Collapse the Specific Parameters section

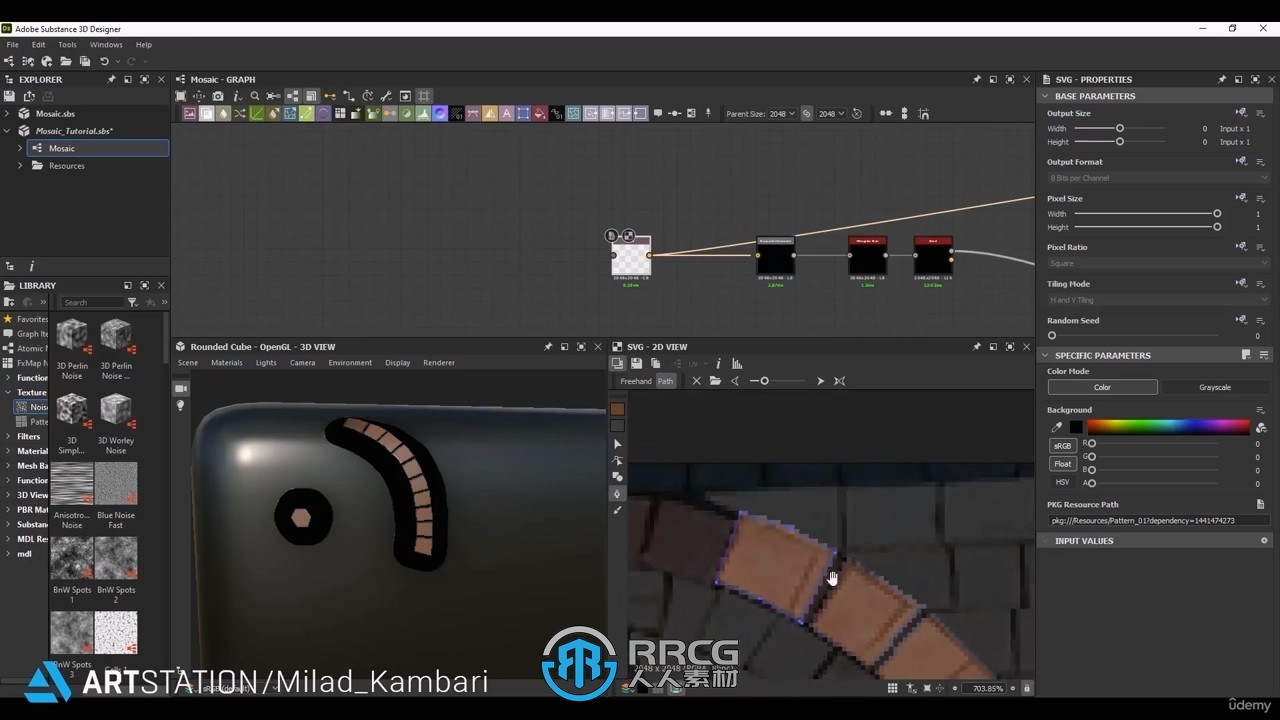pyautogui.click(x=1046, y=355)
